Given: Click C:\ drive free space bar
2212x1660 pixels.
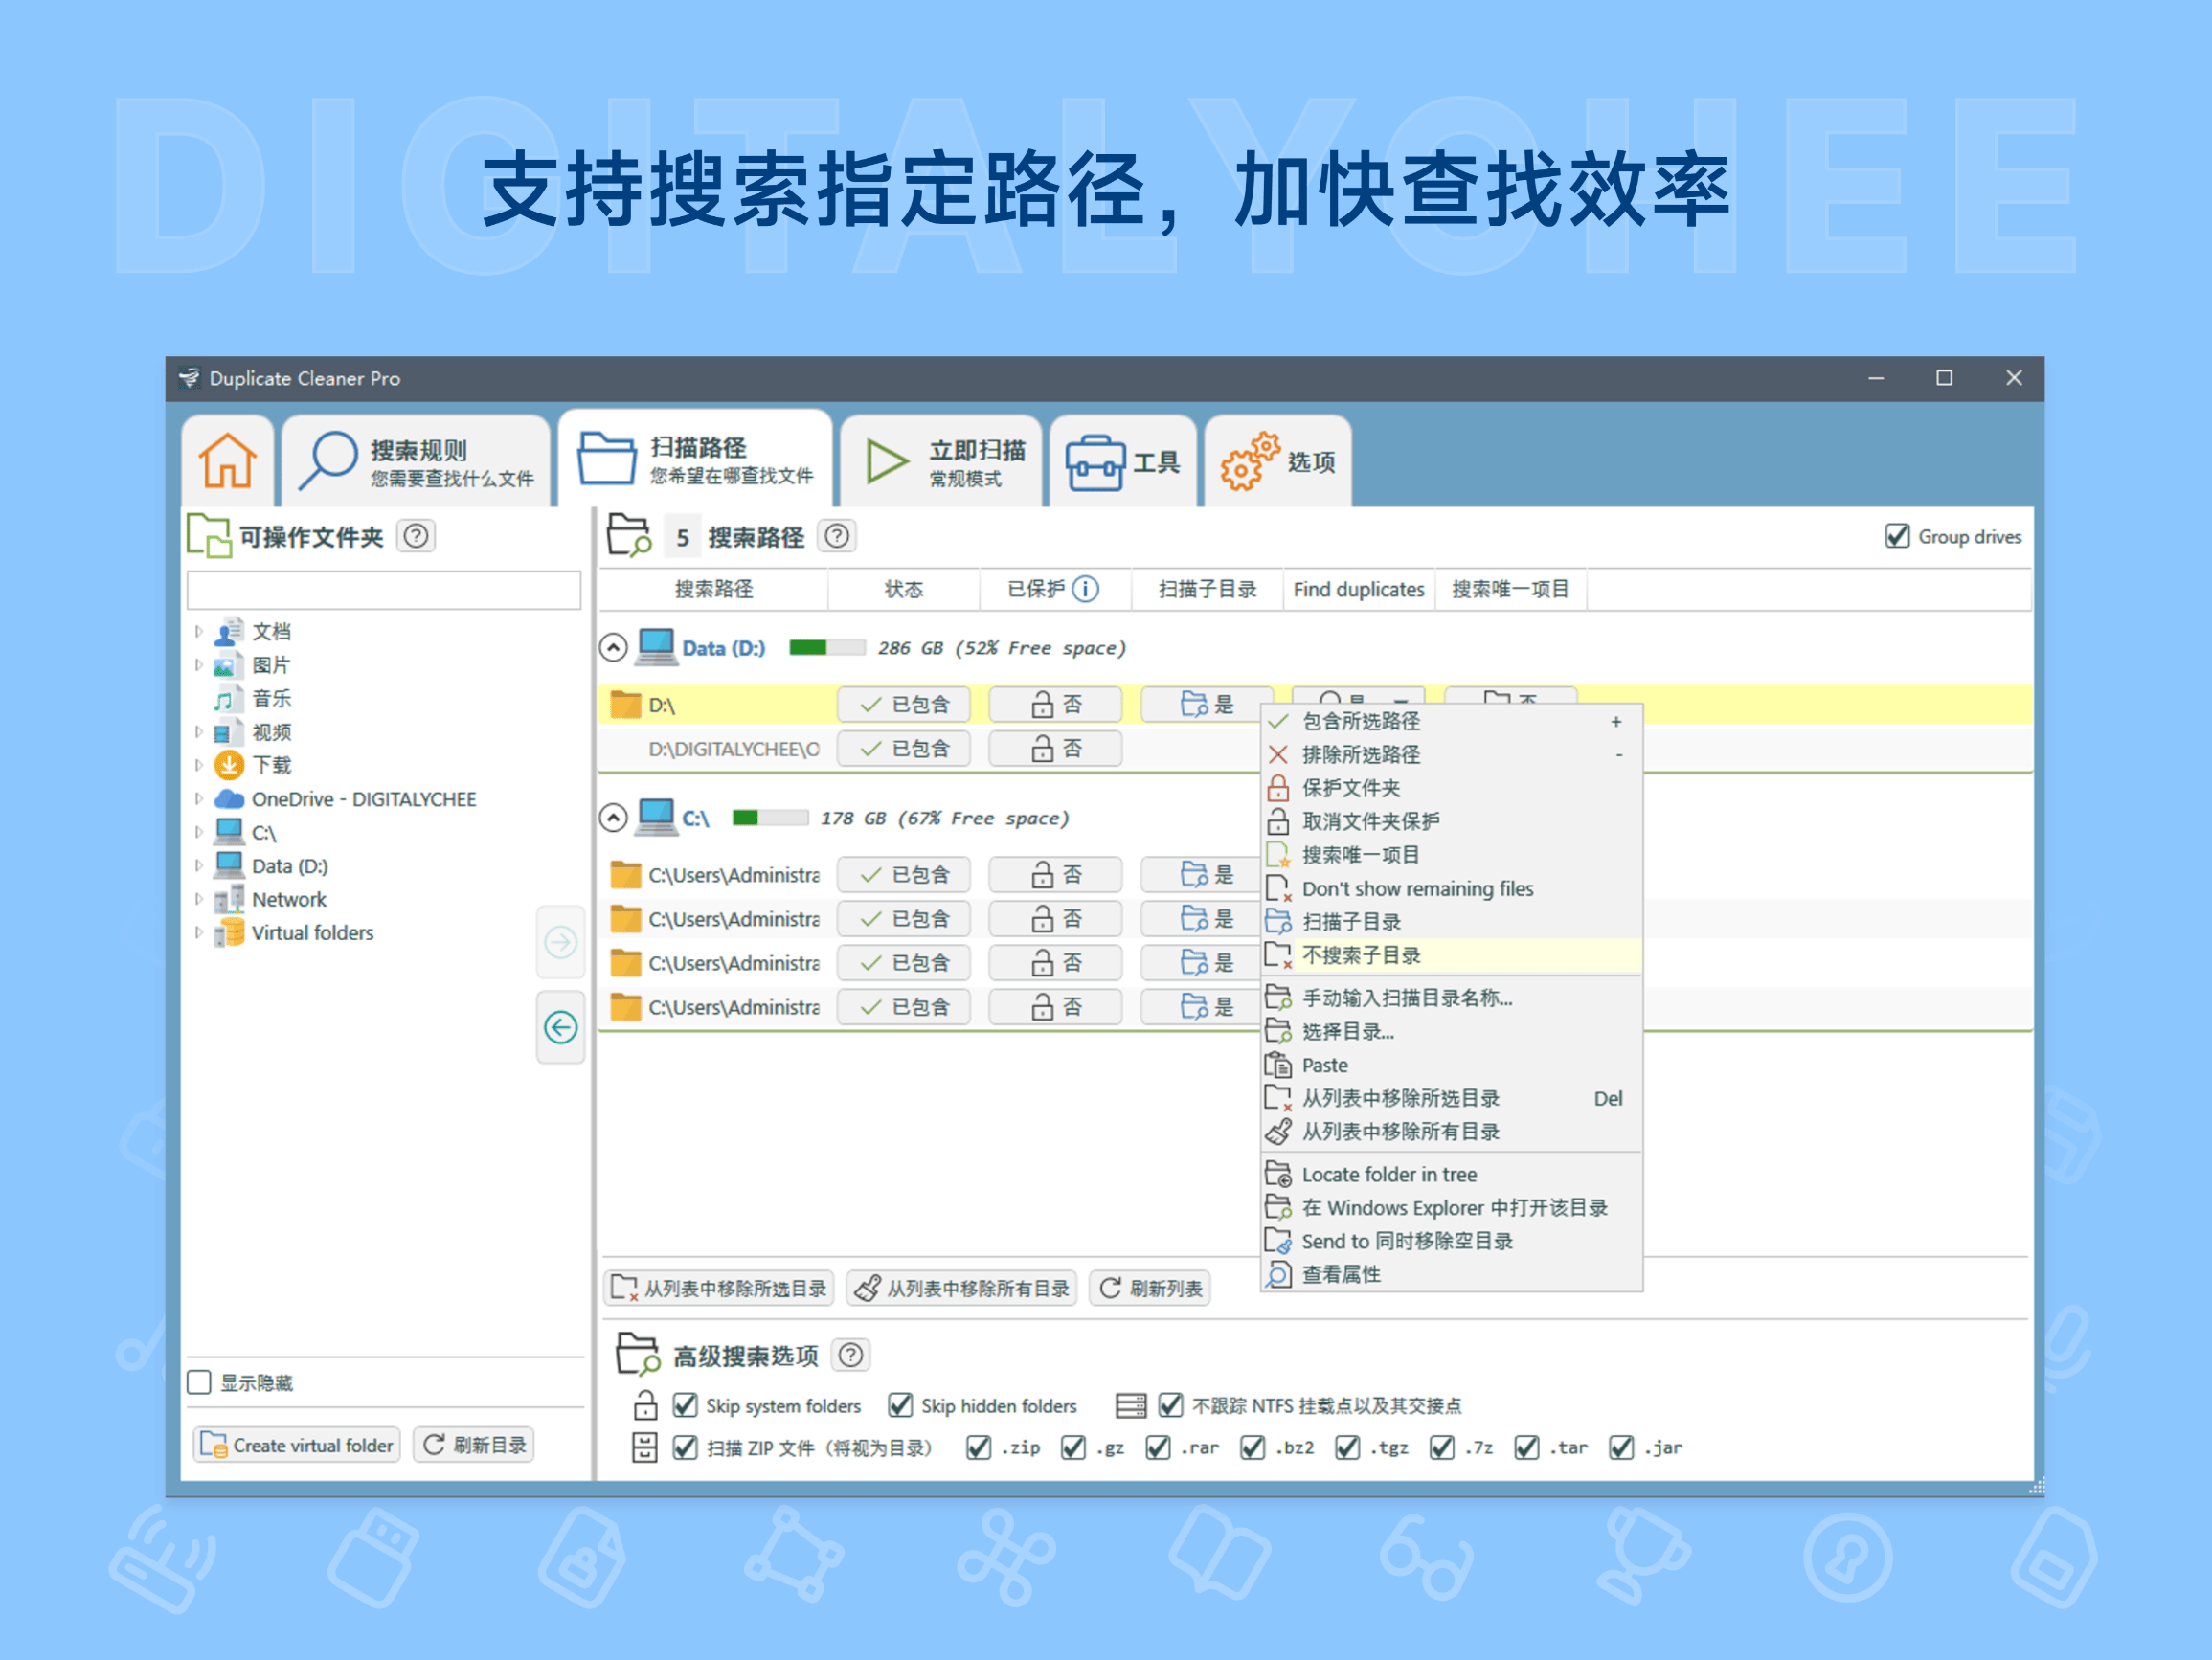Looking at the screenshot, I should coord(770,818).
